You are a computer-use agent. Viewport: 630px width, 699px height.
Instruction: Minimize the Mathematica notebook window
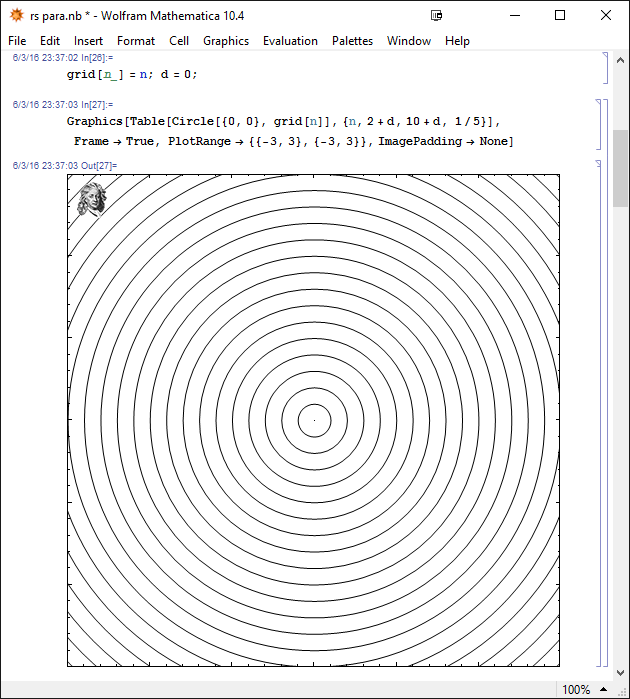click(513, 16)
